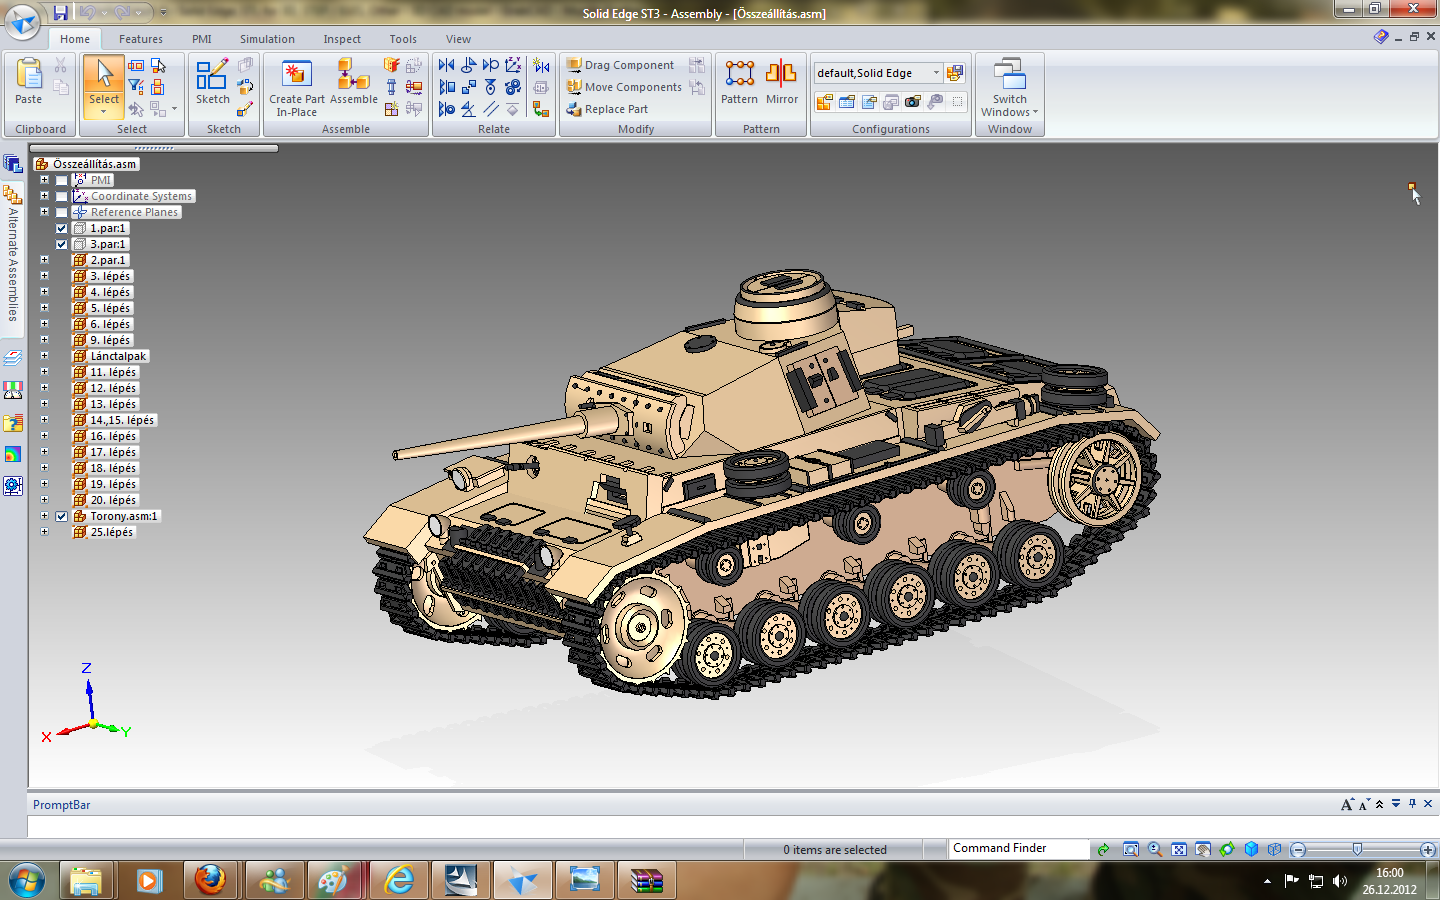Click the camera icon in Configurations
Image resolution: width=1440 pixels, height=900 pixels.
coord(913,102)
